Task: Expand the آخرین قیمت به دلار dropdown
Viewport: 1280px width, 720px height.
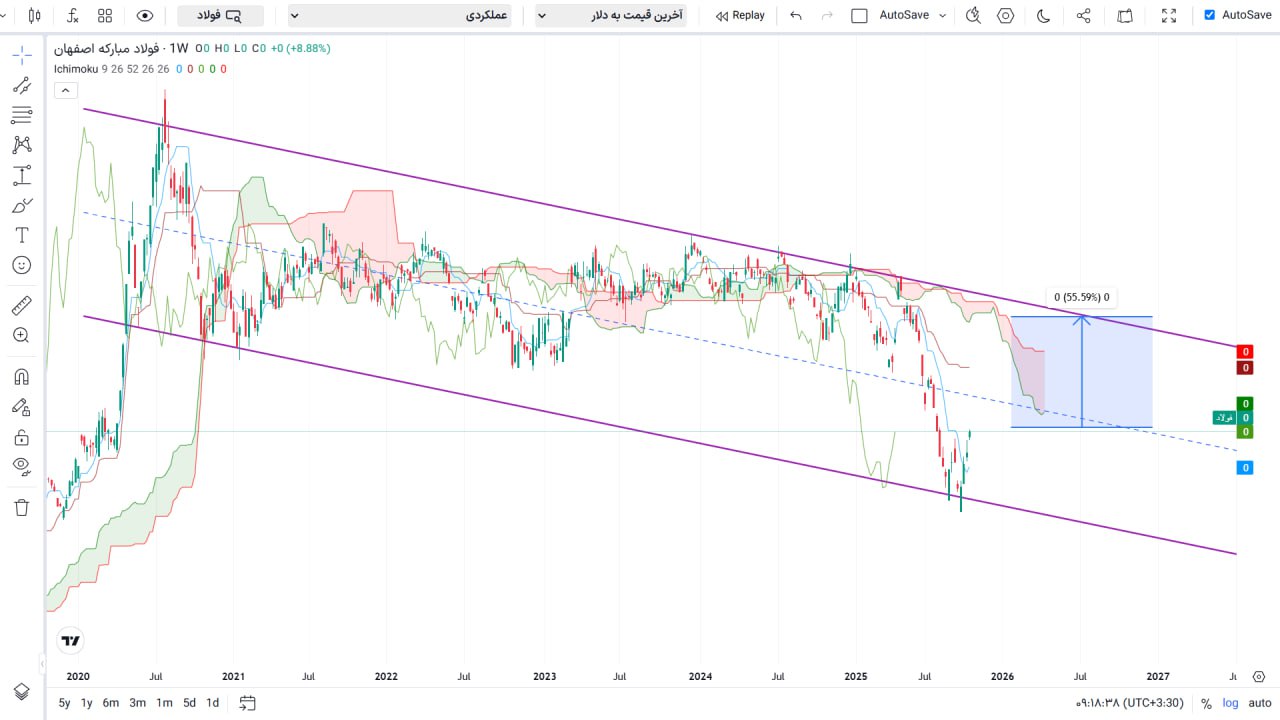Action: (x=611, y=15)
